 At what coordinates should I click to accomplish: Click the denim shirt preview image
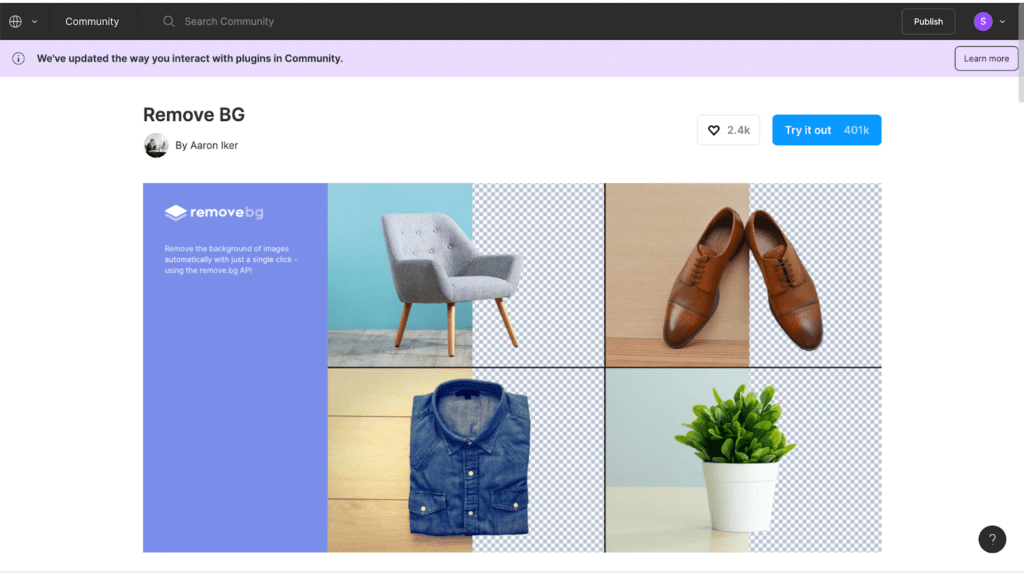[x=466, y=461]
